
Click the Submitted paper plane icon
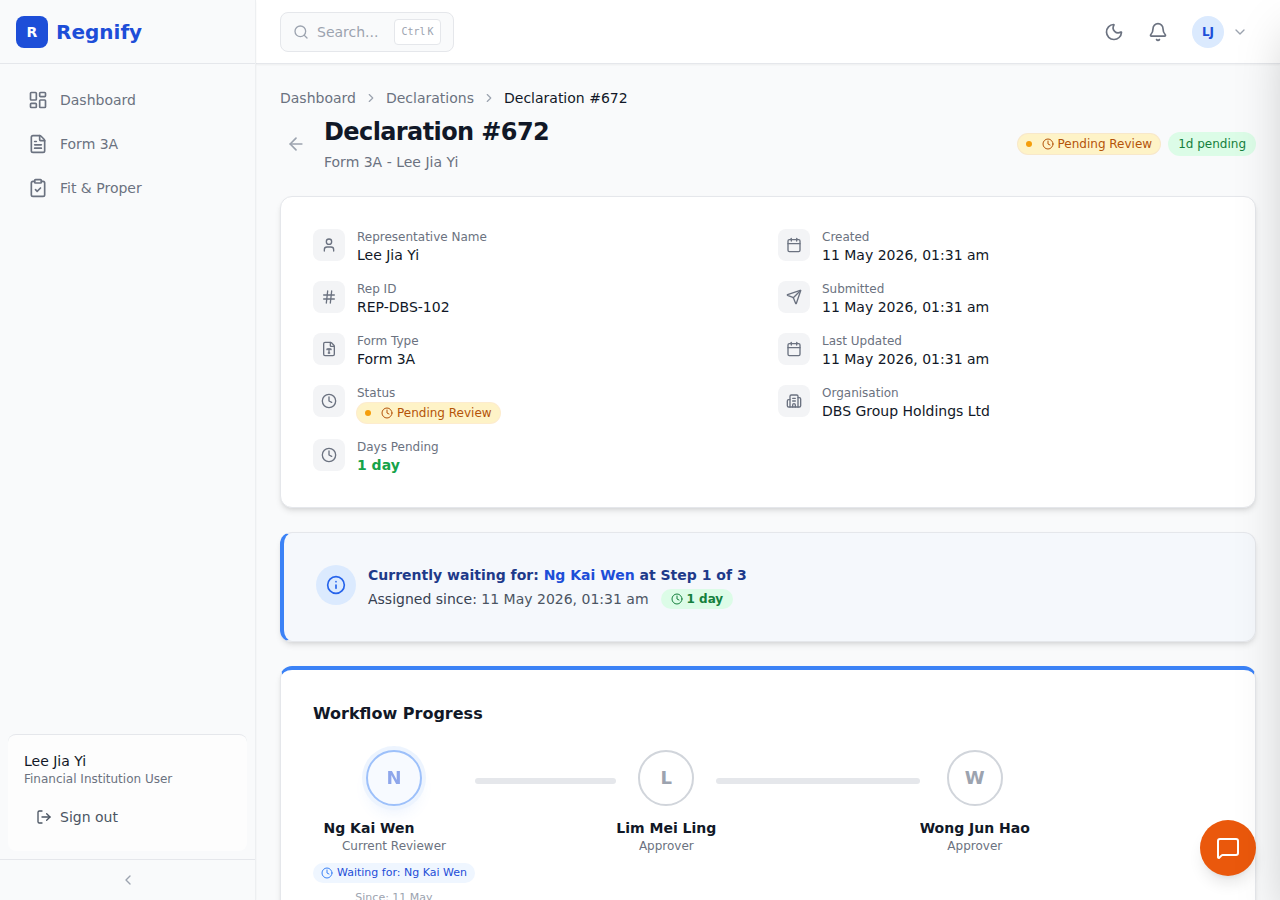(x=794, y=297)
